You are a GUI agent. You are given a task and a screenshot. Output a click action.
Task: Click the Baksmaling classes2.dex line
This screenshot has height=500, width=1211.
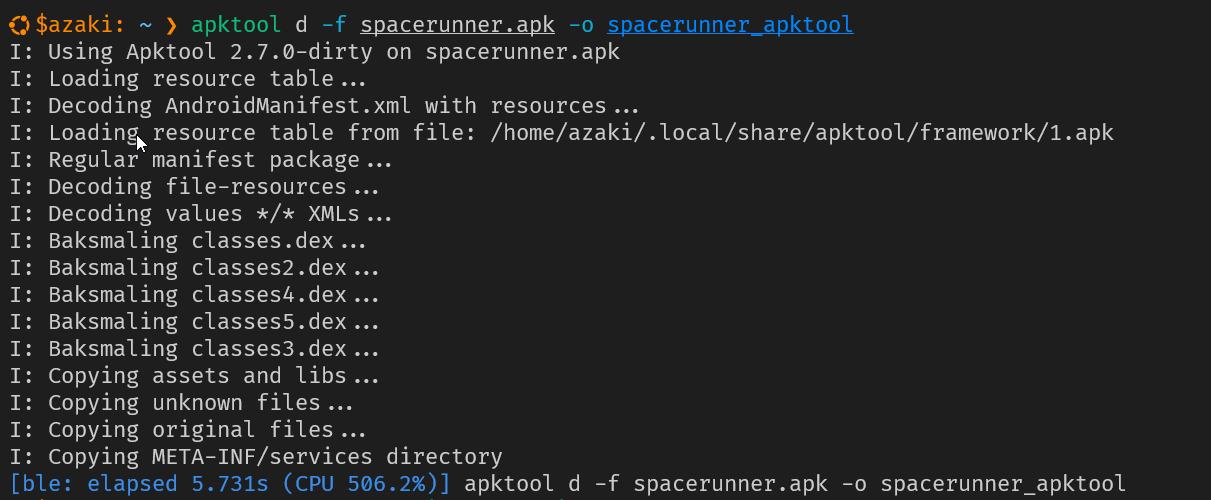(194, 268)
